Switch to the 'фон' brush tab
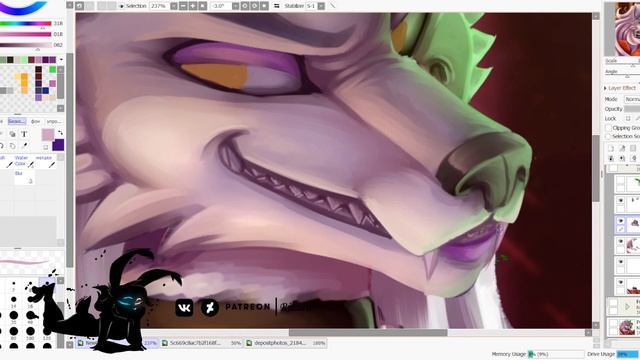Image resolution: width=640 pixels, height=360 pixels. (x=36, y=121)
